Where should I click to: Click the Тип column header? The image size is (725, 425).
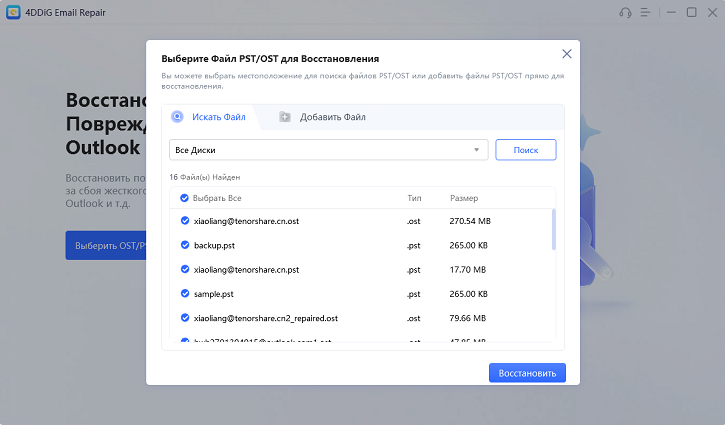(x=414, y=198)
